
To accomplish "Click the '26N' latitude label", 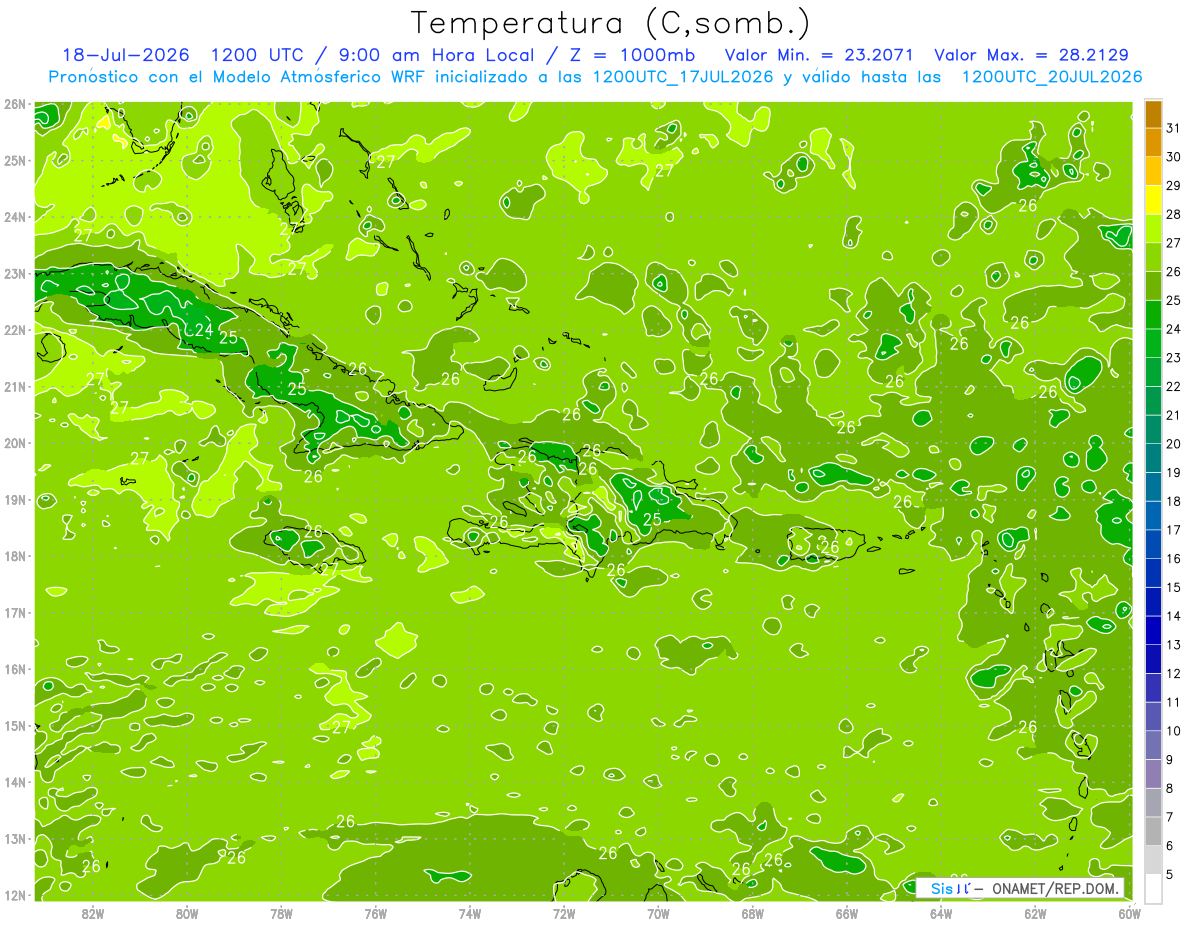I will pos(14,104).
